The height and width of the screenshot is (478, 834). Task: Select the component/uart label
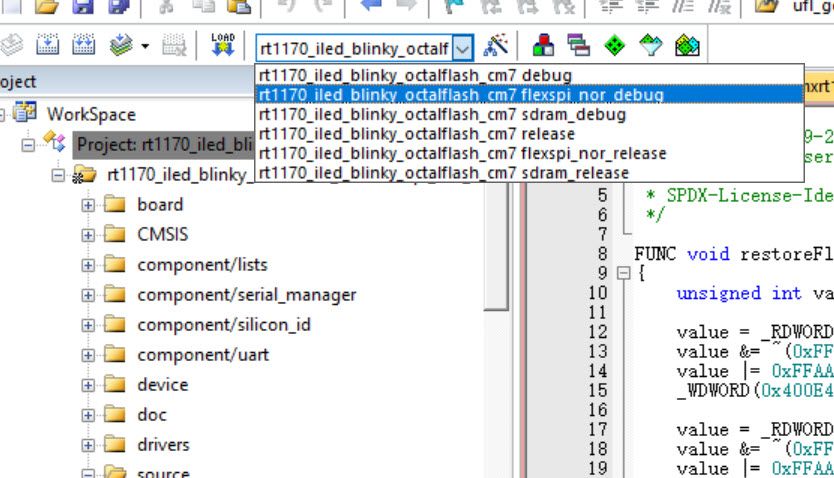click(x=203, y=355)
